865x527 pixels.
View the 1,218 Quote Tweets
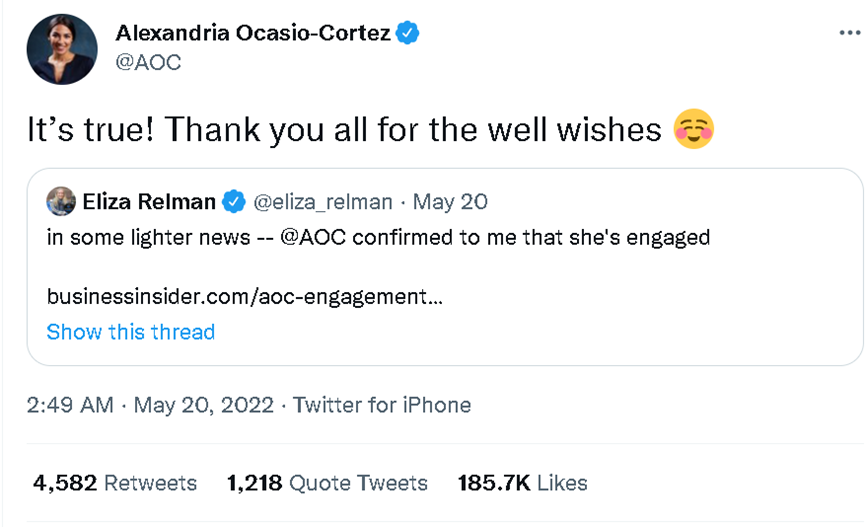click(327, 483)
